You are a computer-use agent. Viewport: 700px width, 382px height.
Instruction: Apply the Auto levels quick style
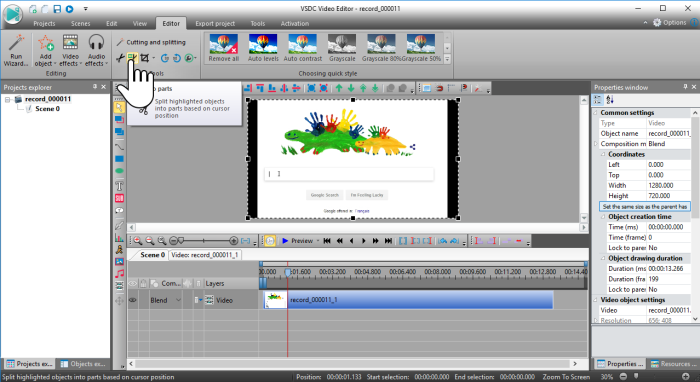[263, 48]
